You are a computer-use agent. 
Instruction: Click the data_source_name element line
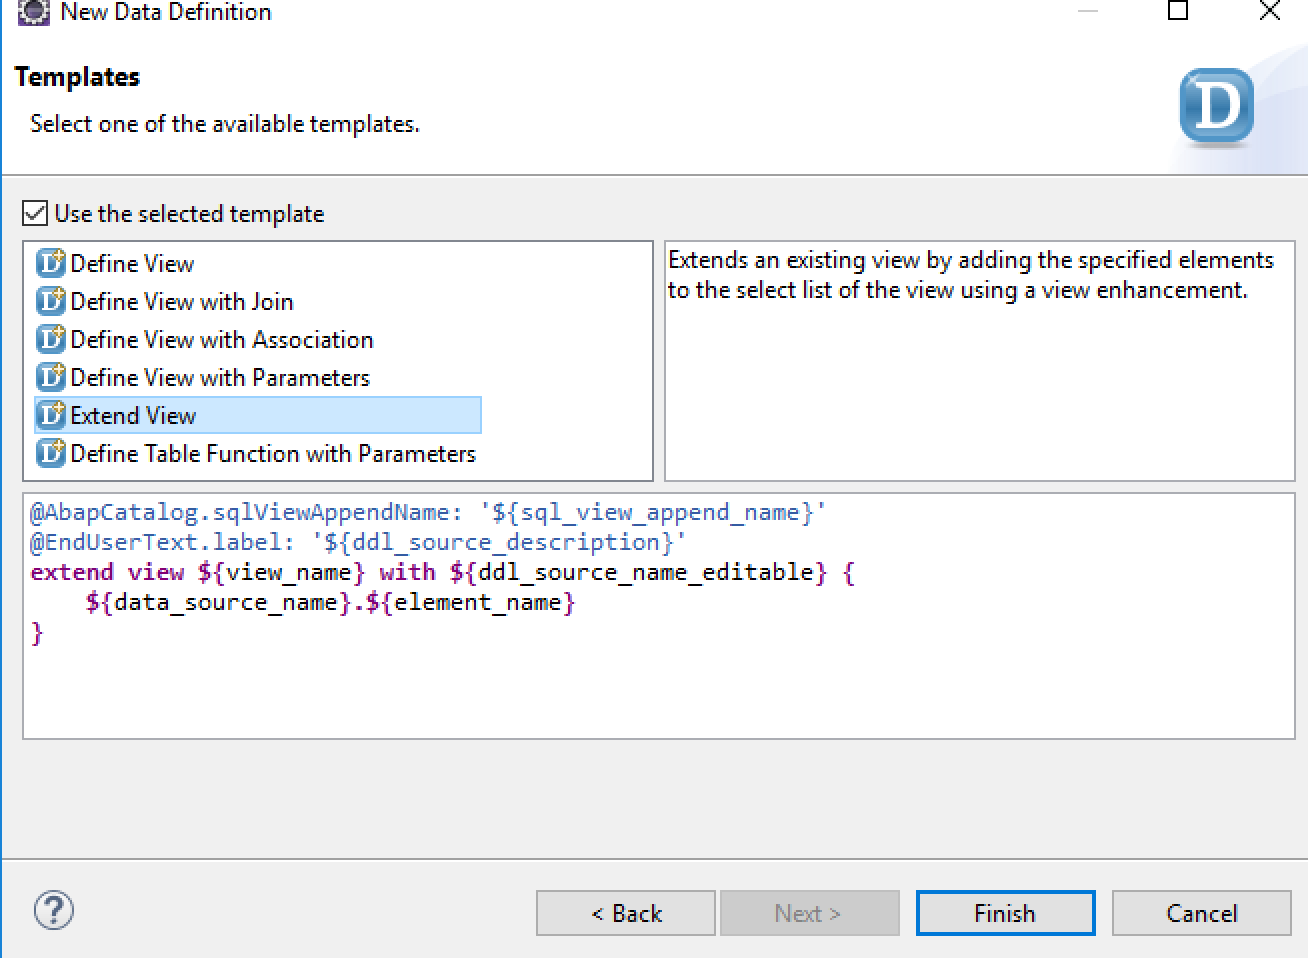pos(330,602)
